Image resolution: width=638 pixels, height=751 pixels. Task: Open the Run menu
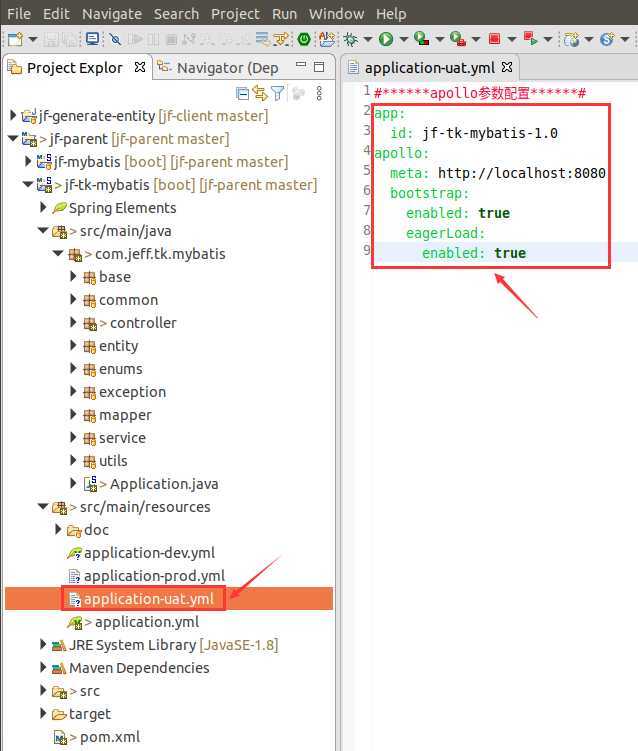point(285,14)
